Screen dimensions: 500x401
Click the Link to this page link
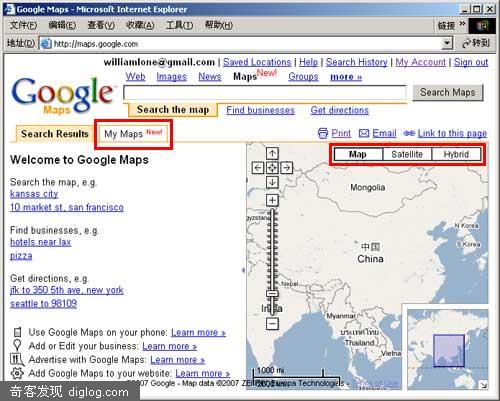(x=452, y=134)
